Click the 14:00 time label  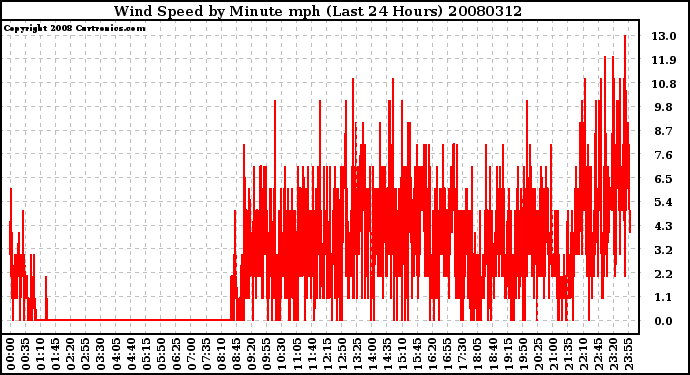coord(371,354)
